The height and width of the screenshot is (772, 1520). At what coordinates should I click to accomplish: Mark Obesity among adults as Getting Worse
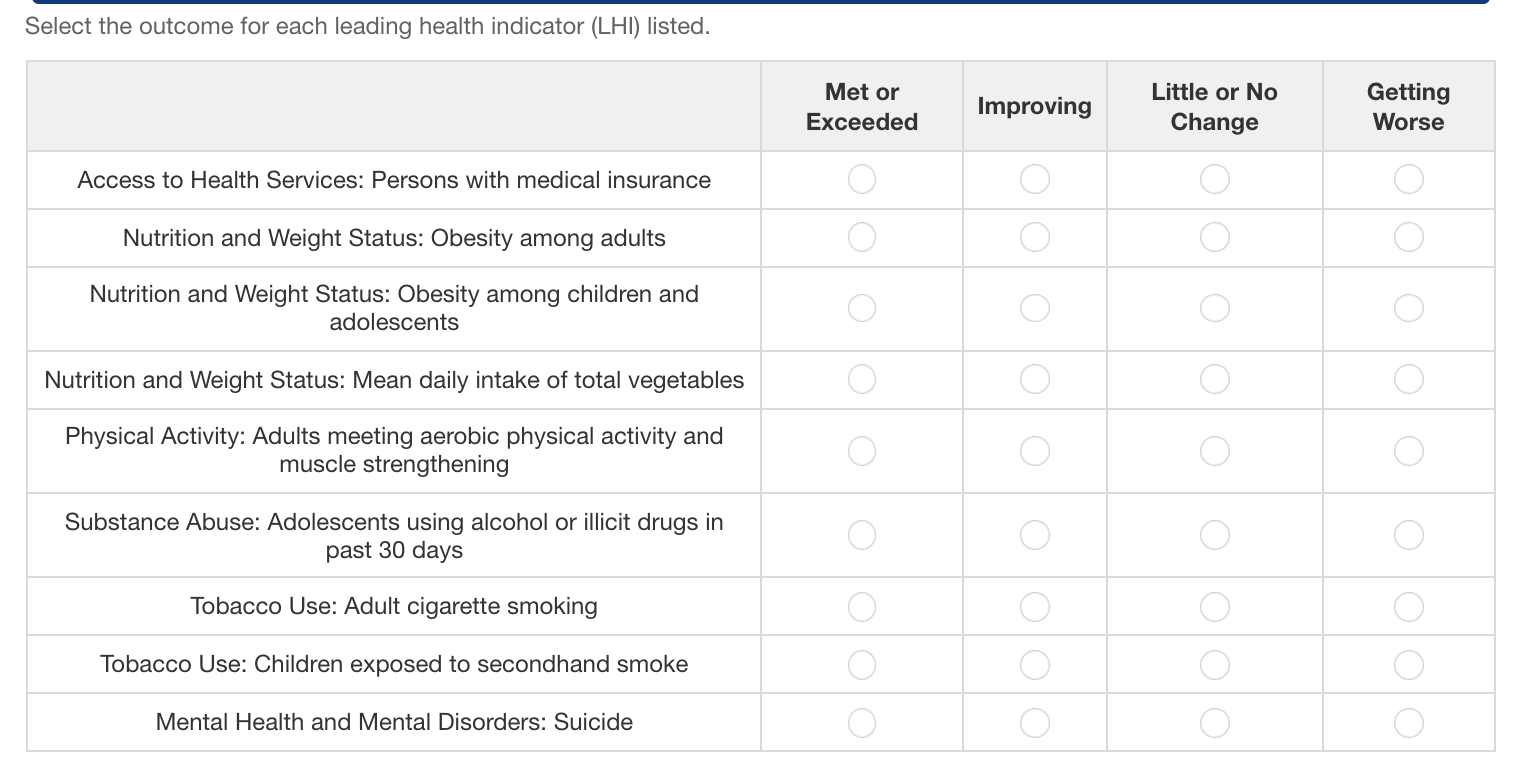[x=1408, y=237]
